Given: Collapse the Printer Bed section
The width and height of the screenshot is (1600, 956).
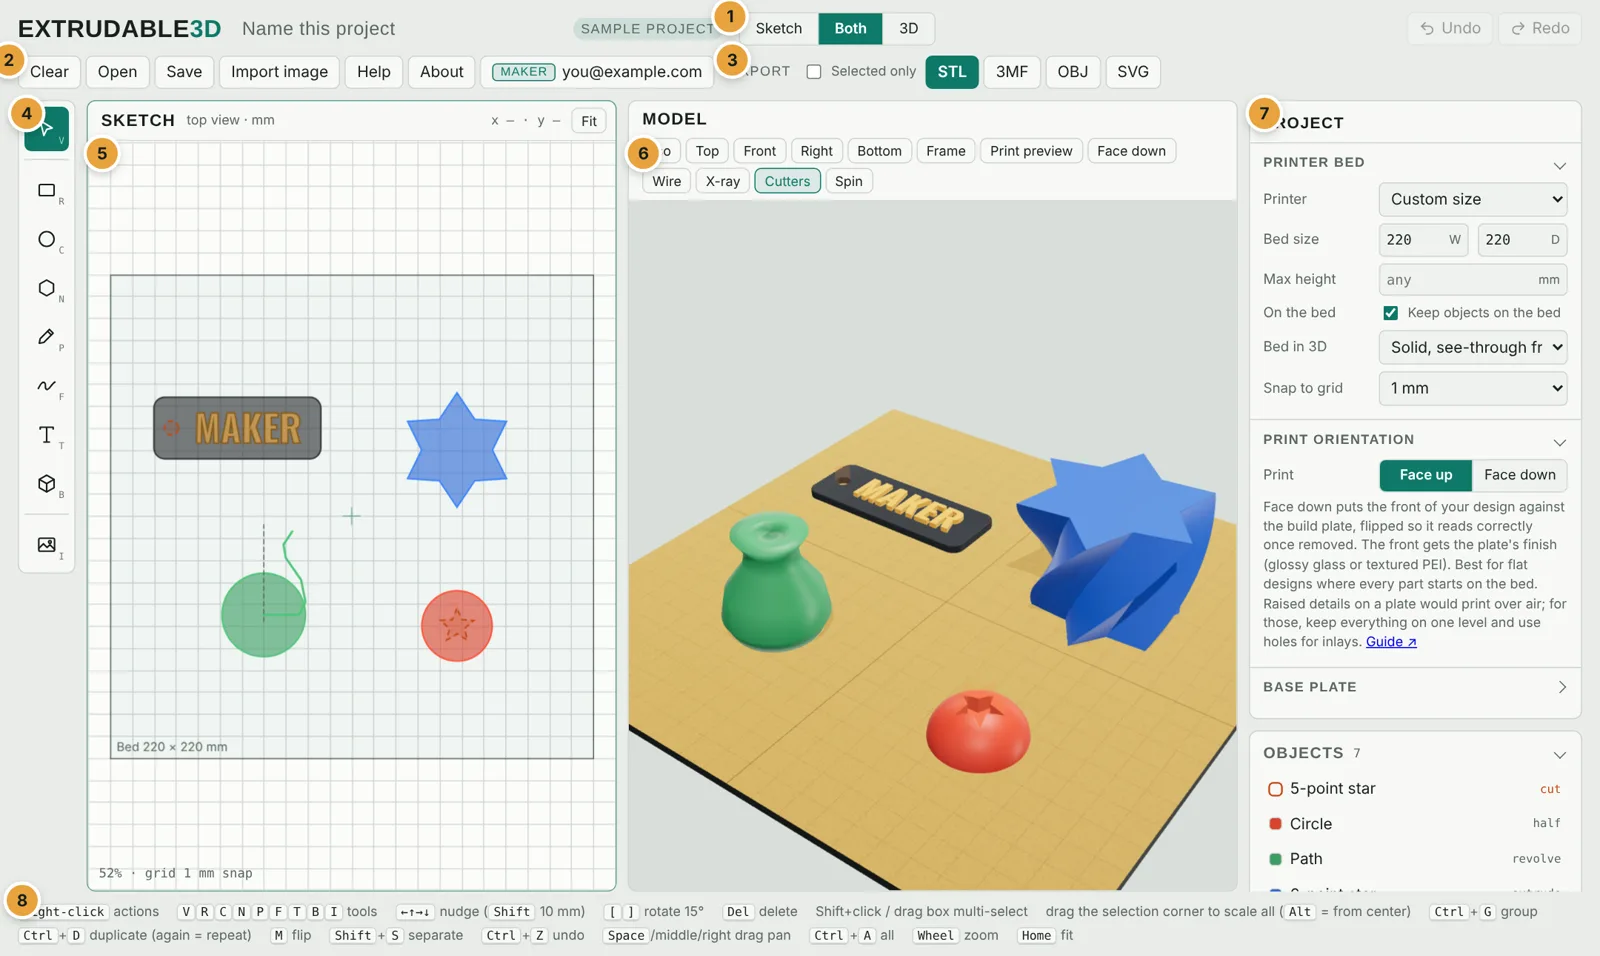Looking at the screenshot, I should coord(1559,165).
